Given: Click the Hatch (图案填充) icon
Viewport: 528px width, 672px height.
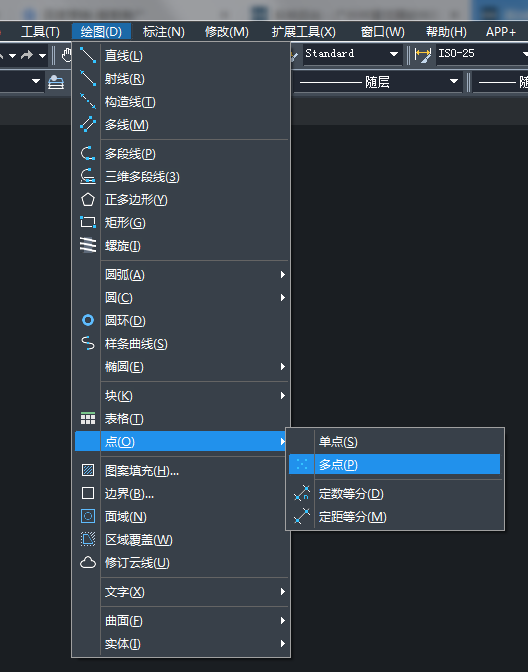Looking at the screenshot, I should pyautogui.click(x=88, y=470).
